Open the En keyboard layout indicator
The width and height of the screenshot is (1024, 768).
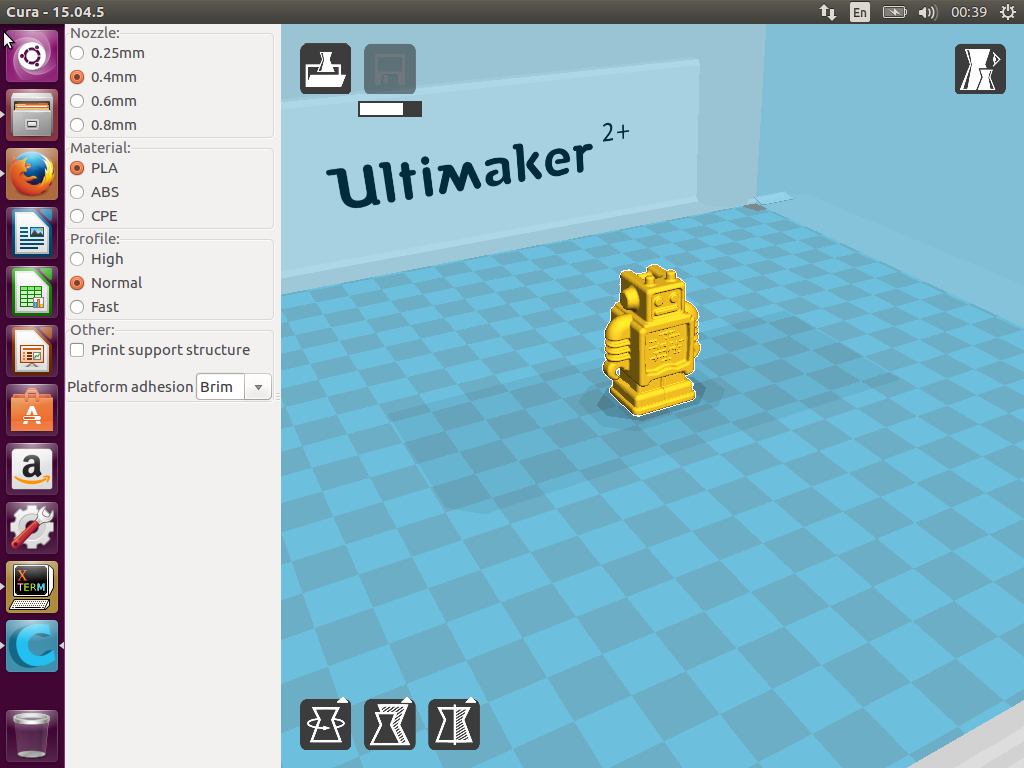[x=859, y=12]
